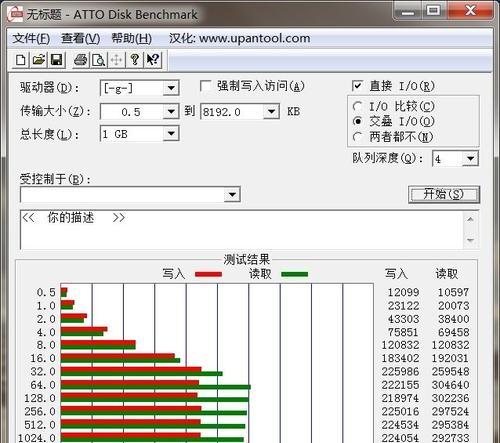Click the context help pointer icon
The height and width of the screenshot is (443, 500).
(x=153, y=60)
